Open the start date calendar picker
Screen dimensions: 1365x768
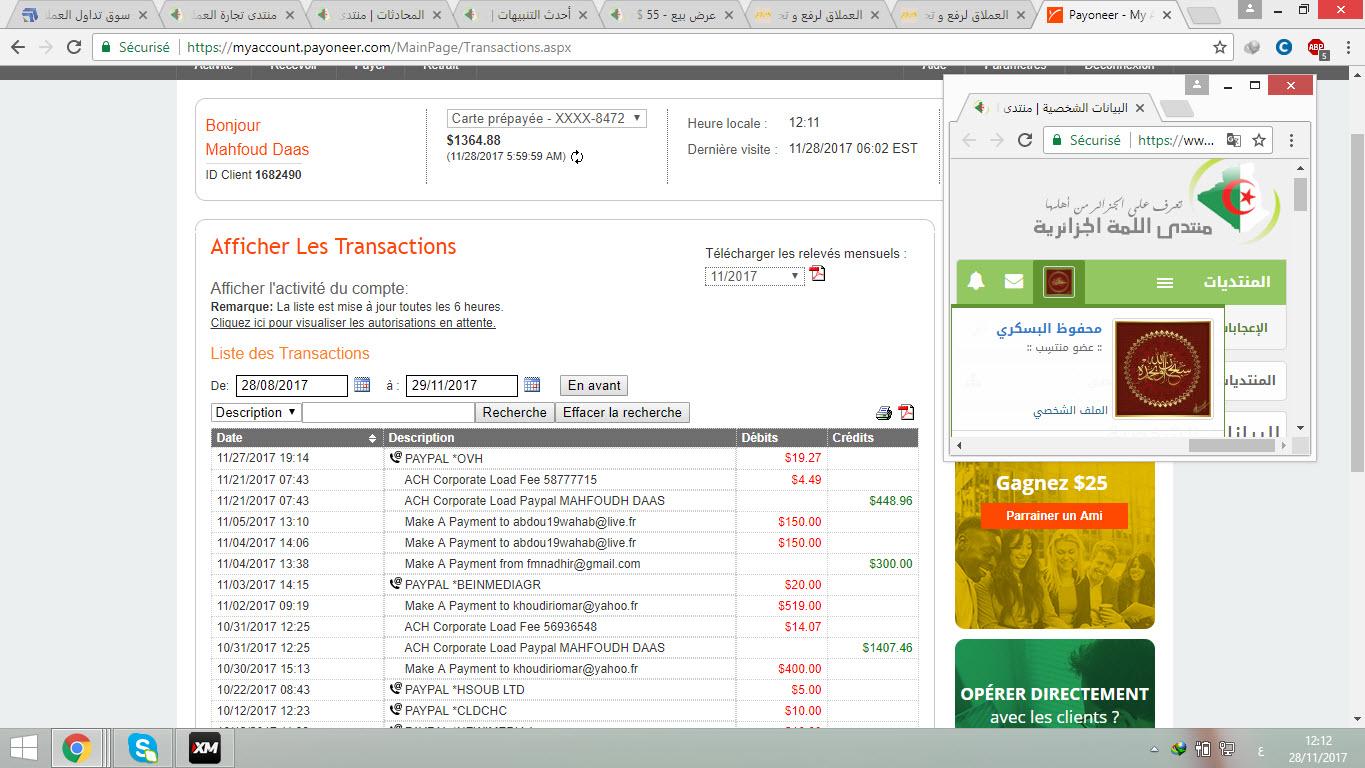(362, 385)
